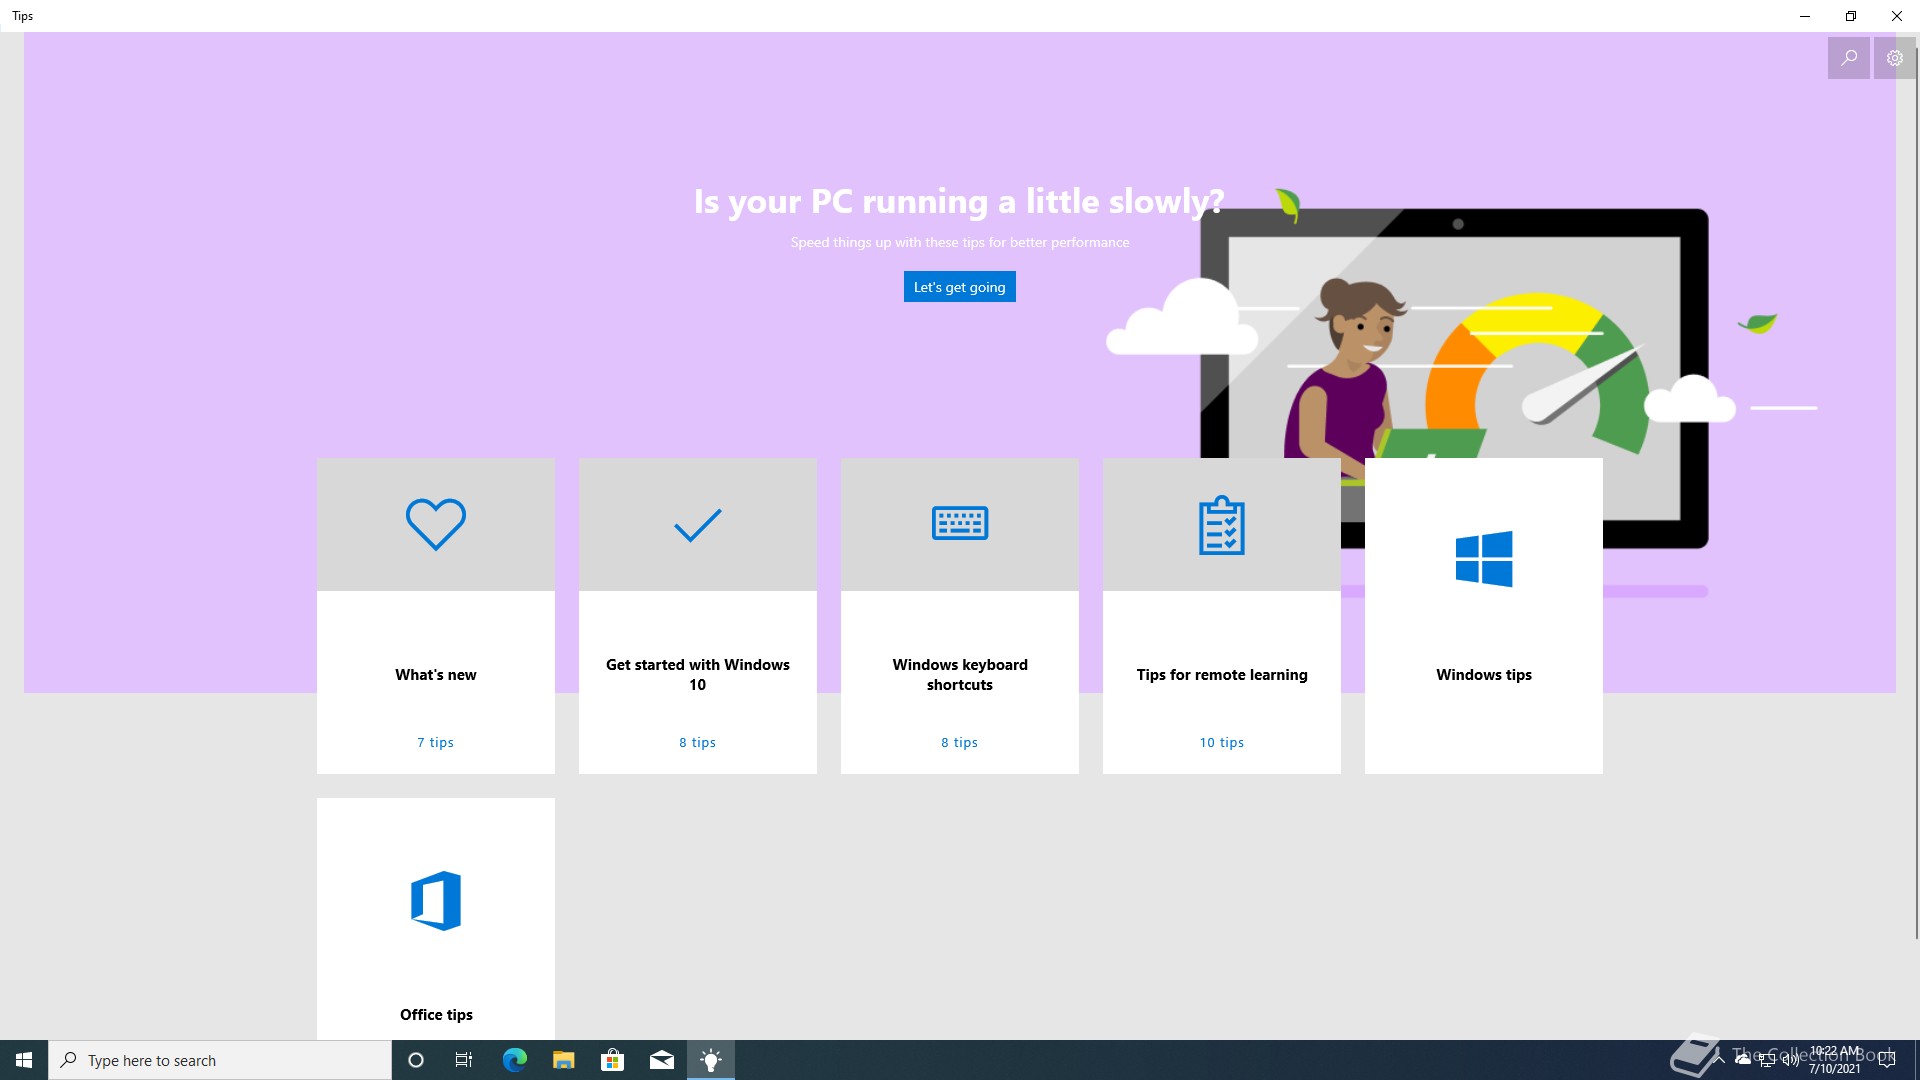
Task: Click the heart icon on What's new
Action: pyautogui.click(x=436, y=524)
